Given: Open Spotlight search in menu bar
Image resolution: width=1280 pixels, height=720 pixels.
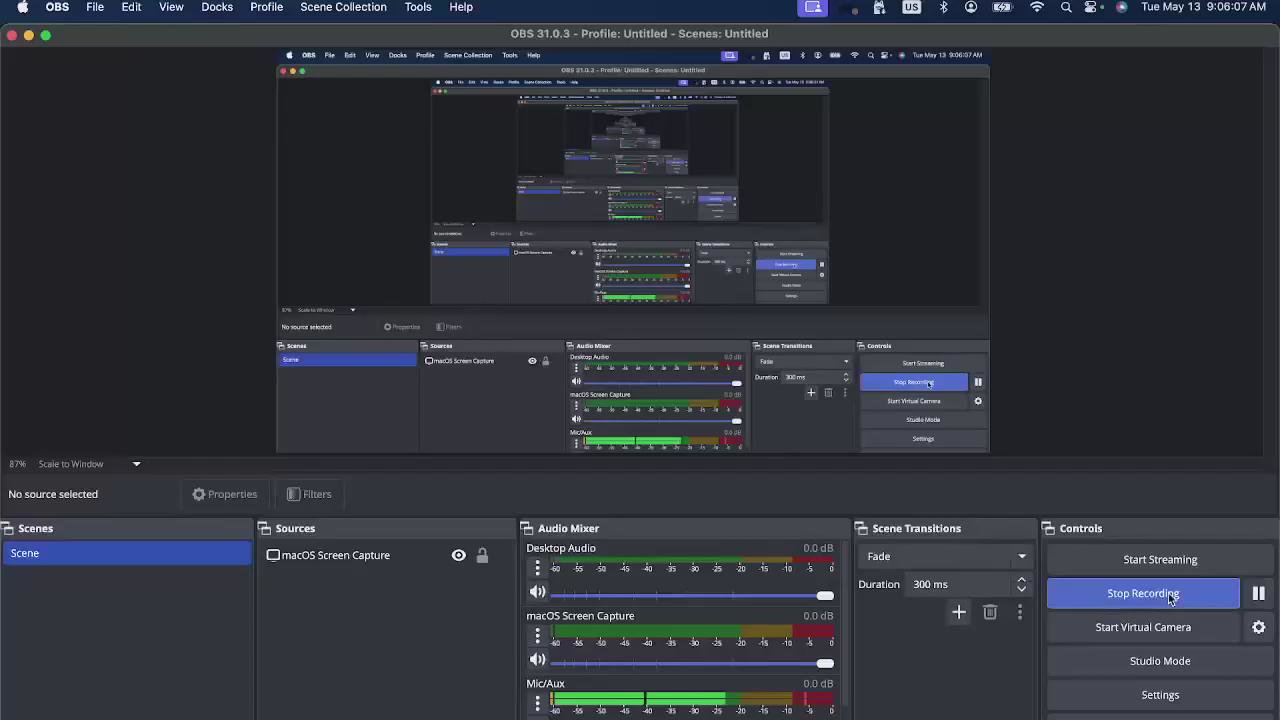Looking at the screenshot, I should (x=1066, y=7).
